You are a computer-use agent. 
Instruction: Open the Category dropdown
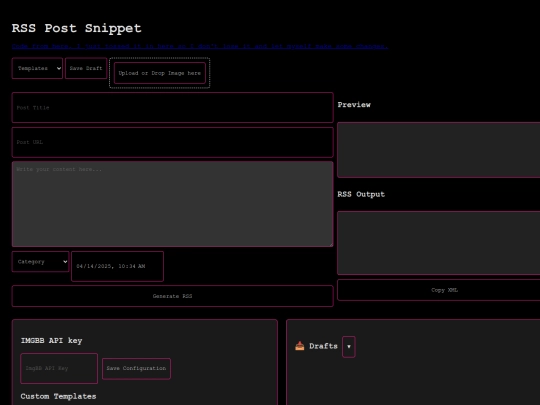(40, 262)
